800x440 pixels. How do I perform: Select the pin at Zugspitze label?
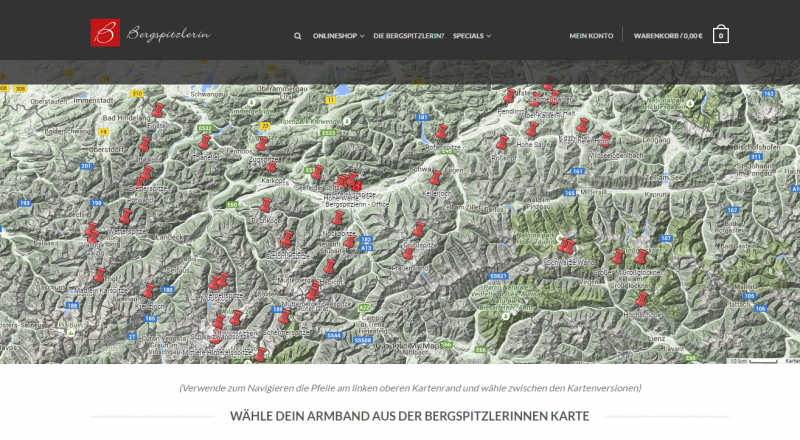[262, 143]
